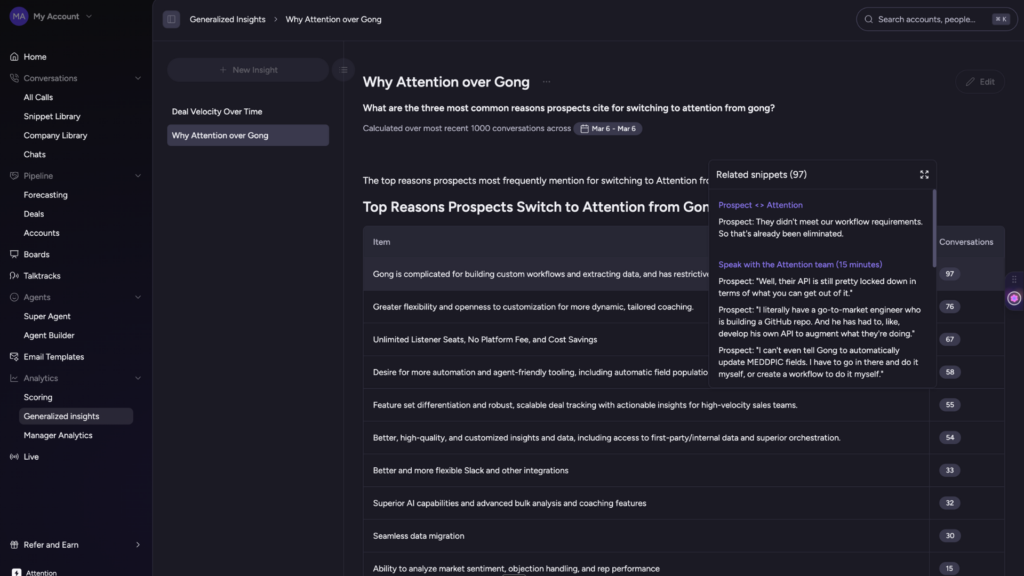Click the search accounts input field
This screenshot has width=1024, height=576.
click(936, 20)
